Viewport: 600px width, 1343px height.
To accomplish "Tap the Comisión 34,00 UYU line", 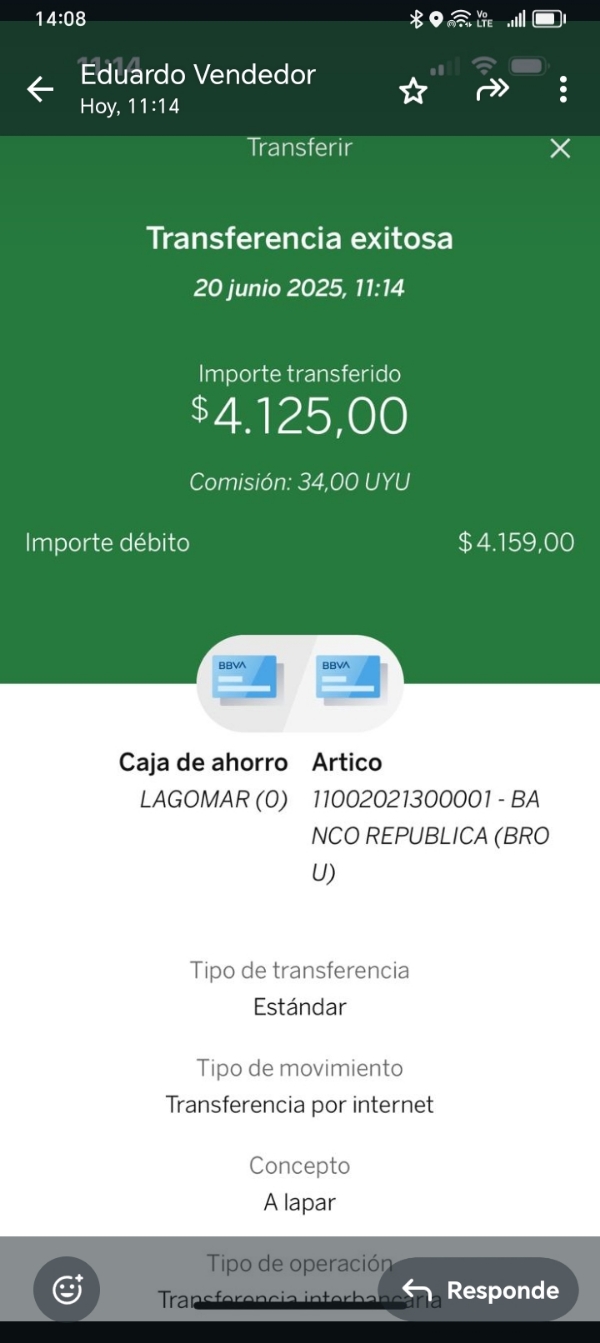I will pos(300,482).
